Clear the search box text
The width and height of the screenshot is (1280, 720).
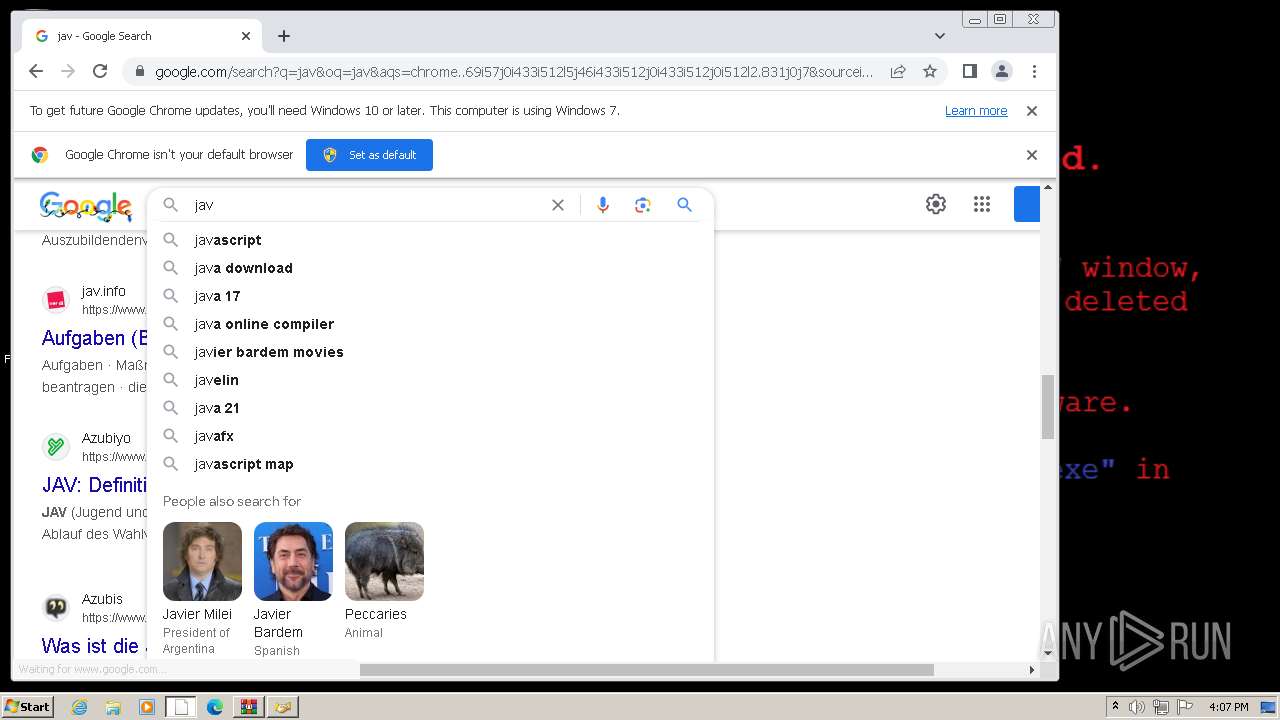[558, 205]
